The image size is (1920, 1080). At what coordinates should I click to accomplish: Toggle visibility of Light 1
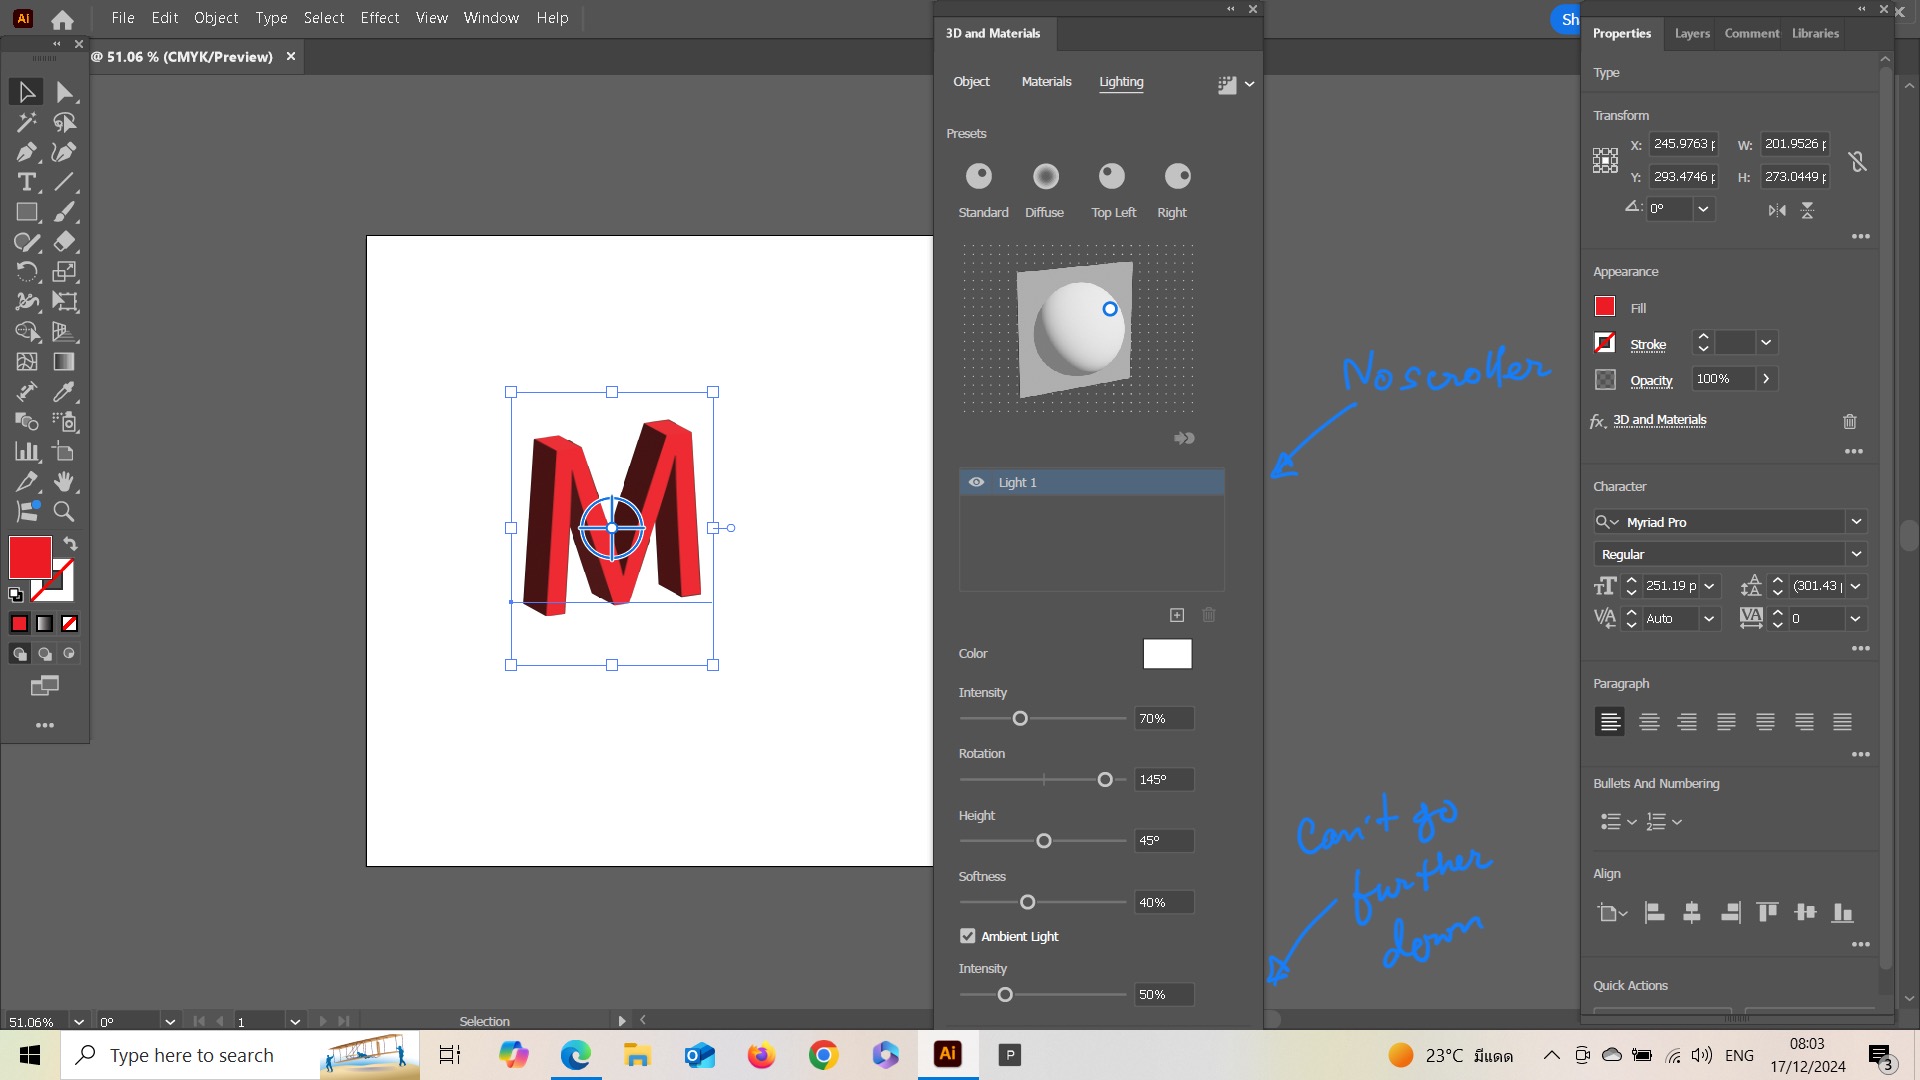[976, 482]
